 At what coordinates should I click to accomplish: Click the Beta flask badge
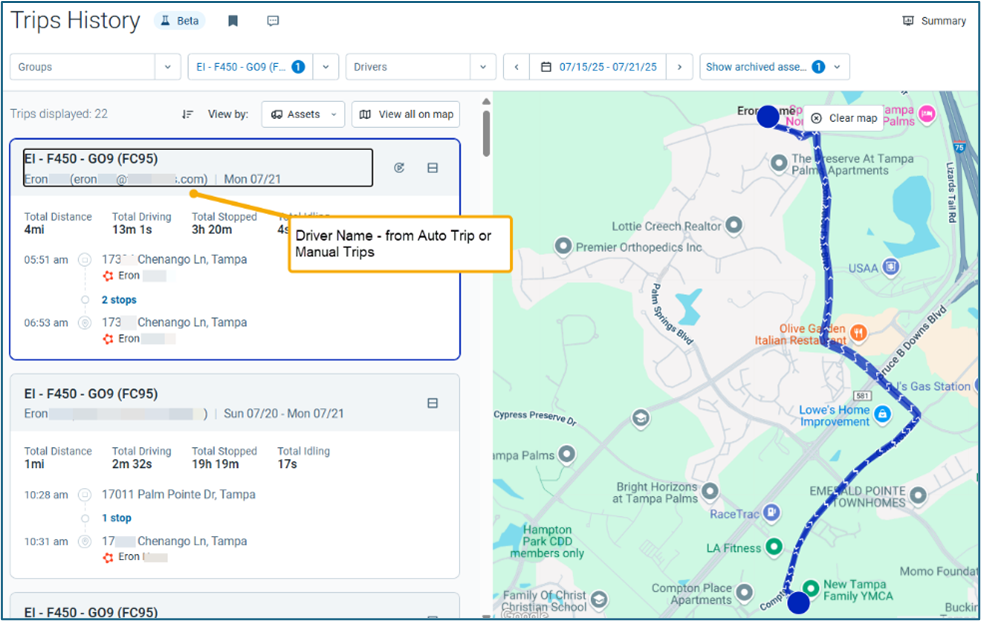(x=180, y=21)
